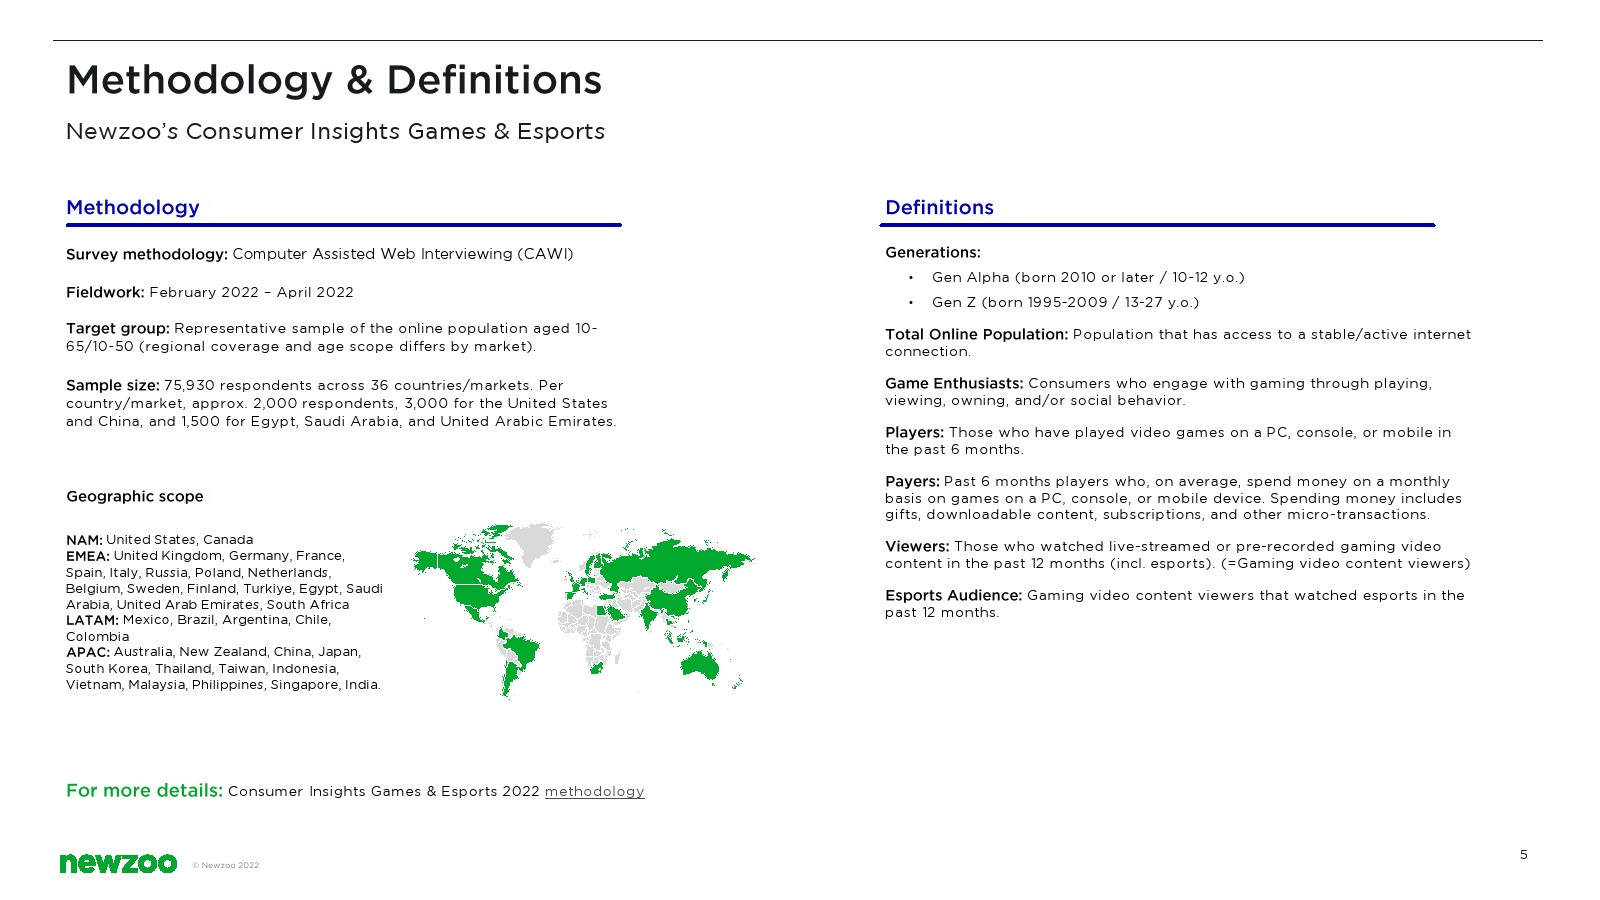Select the Game Enthusiasts definition label
The height and width of the screenshot is (900, 1600).
(953, 383)
